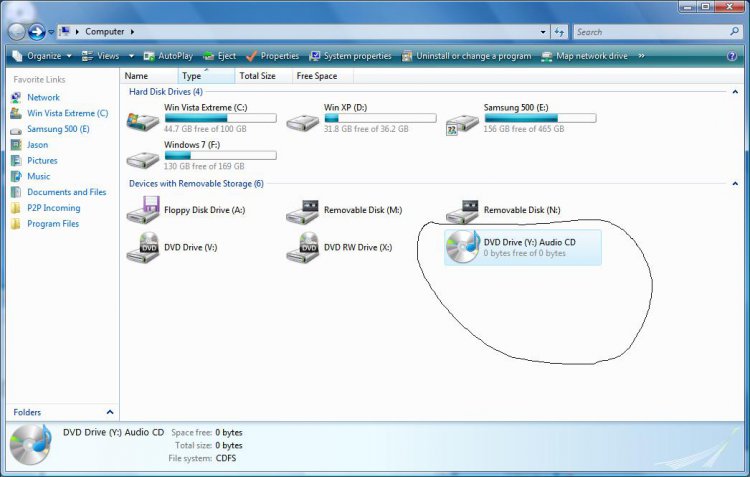Click the Hard Disk Drives (4) header
Screen dimensions: 750x477
(165, 91)
